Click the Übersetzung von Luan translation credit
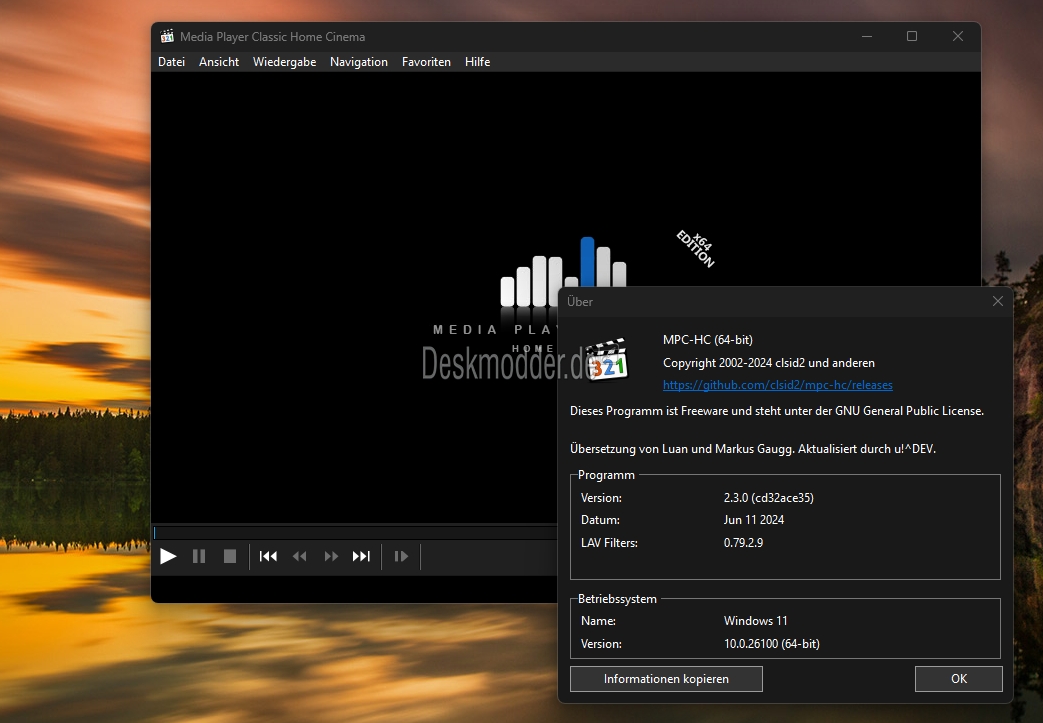1043x723 pixels. [752, 448]
